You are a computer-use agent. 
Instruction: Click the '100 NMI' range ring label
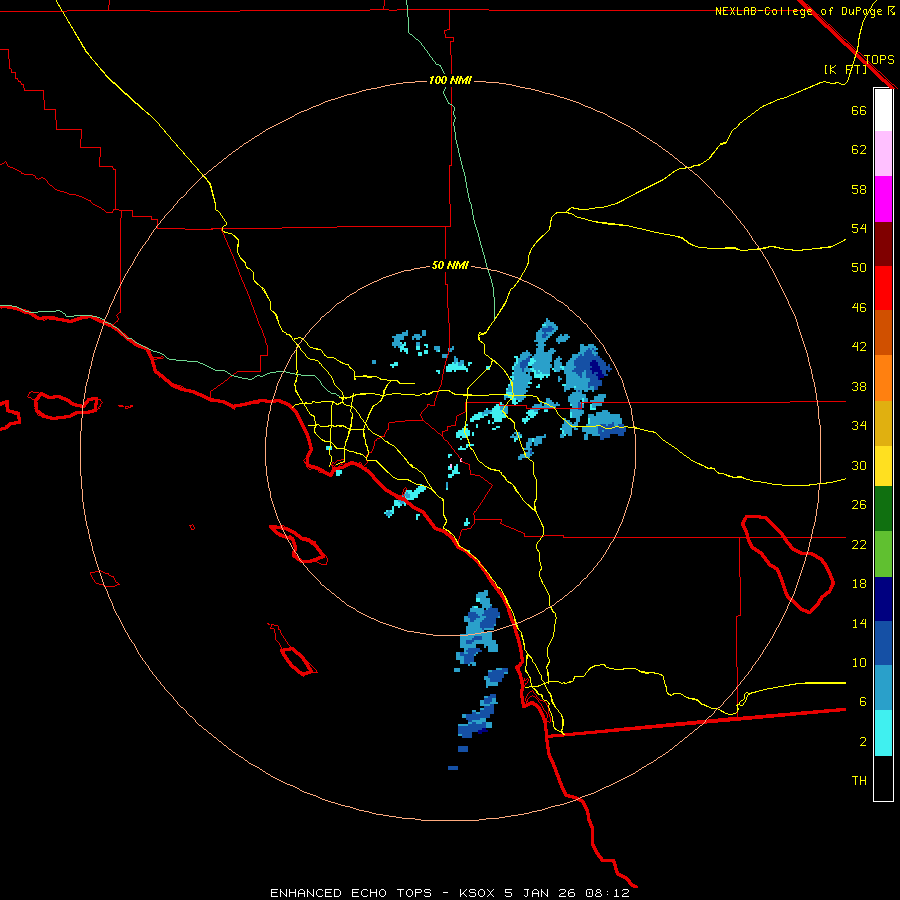click(450, 80)
